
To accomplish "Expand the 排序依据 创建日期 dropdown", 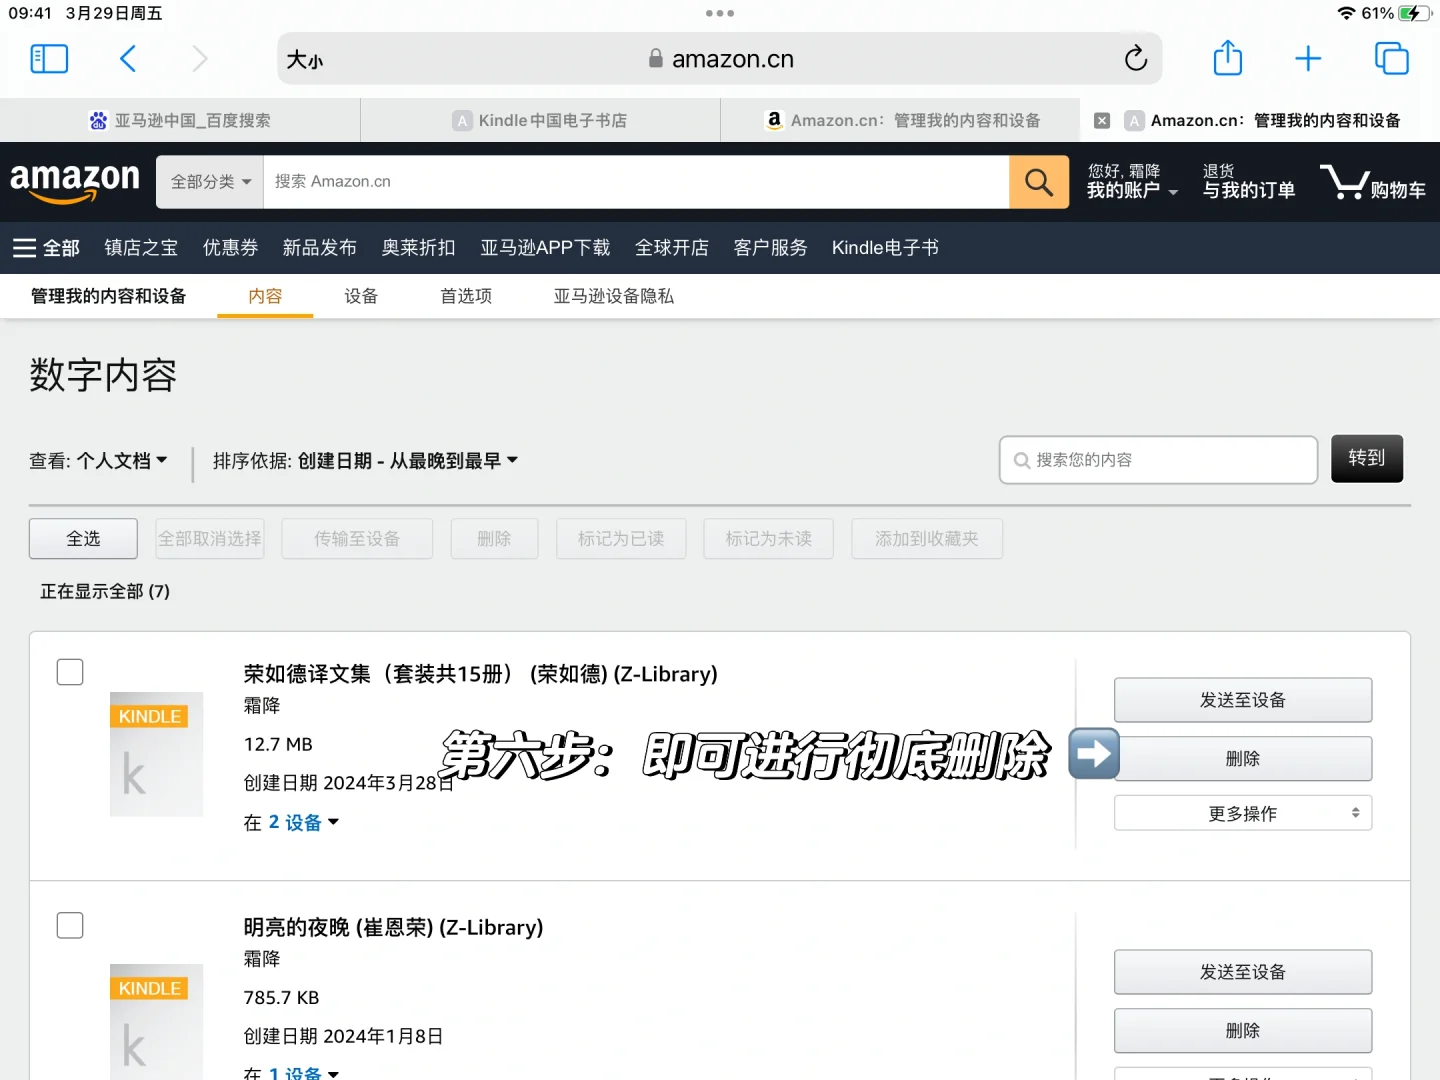I will click(365, 461).
